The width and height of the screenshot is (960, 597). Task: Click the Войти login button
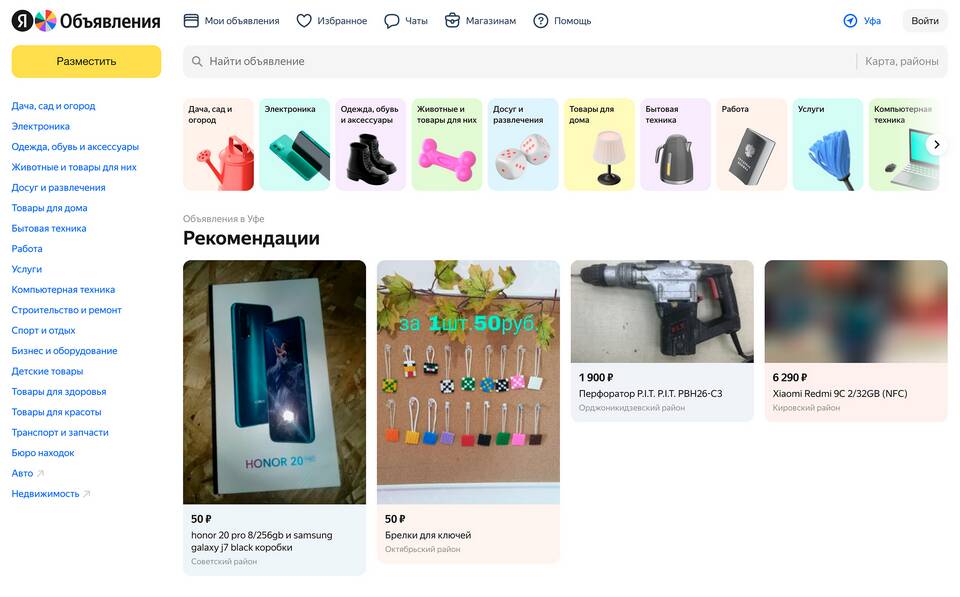[924, 21]
